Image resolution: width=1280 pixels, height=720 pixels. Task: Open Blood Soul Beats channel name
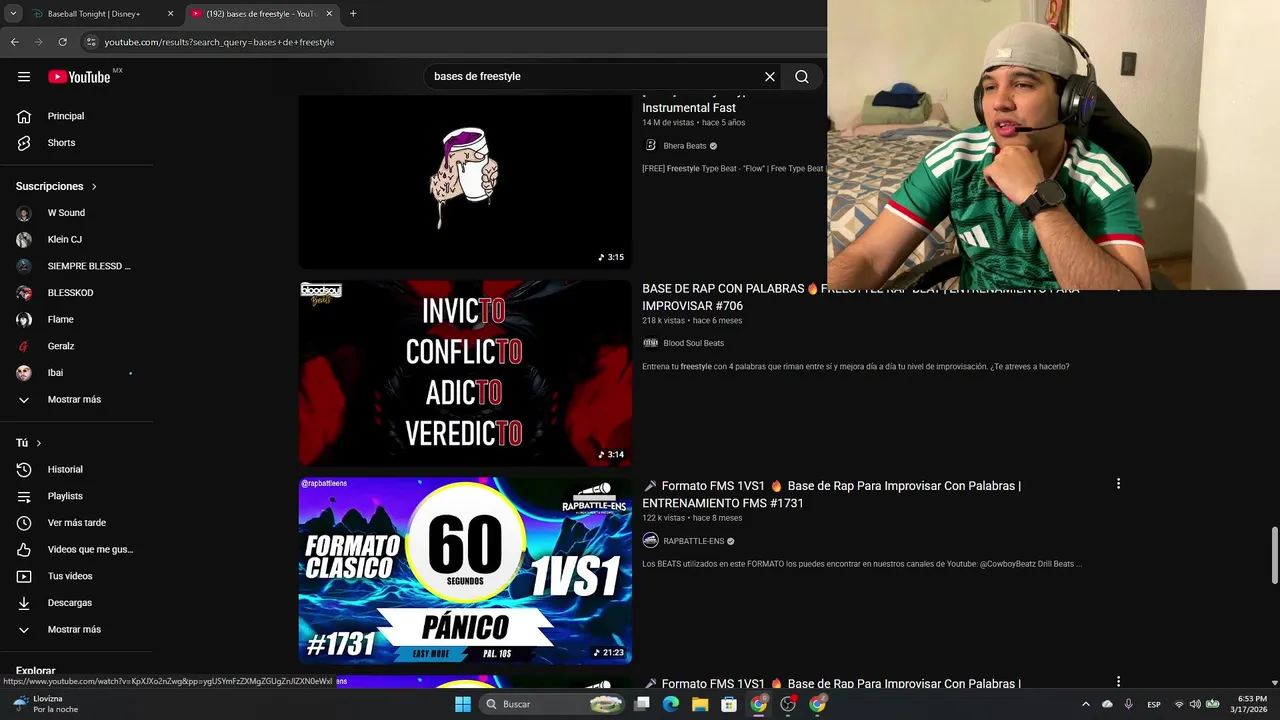coord(693,343)
